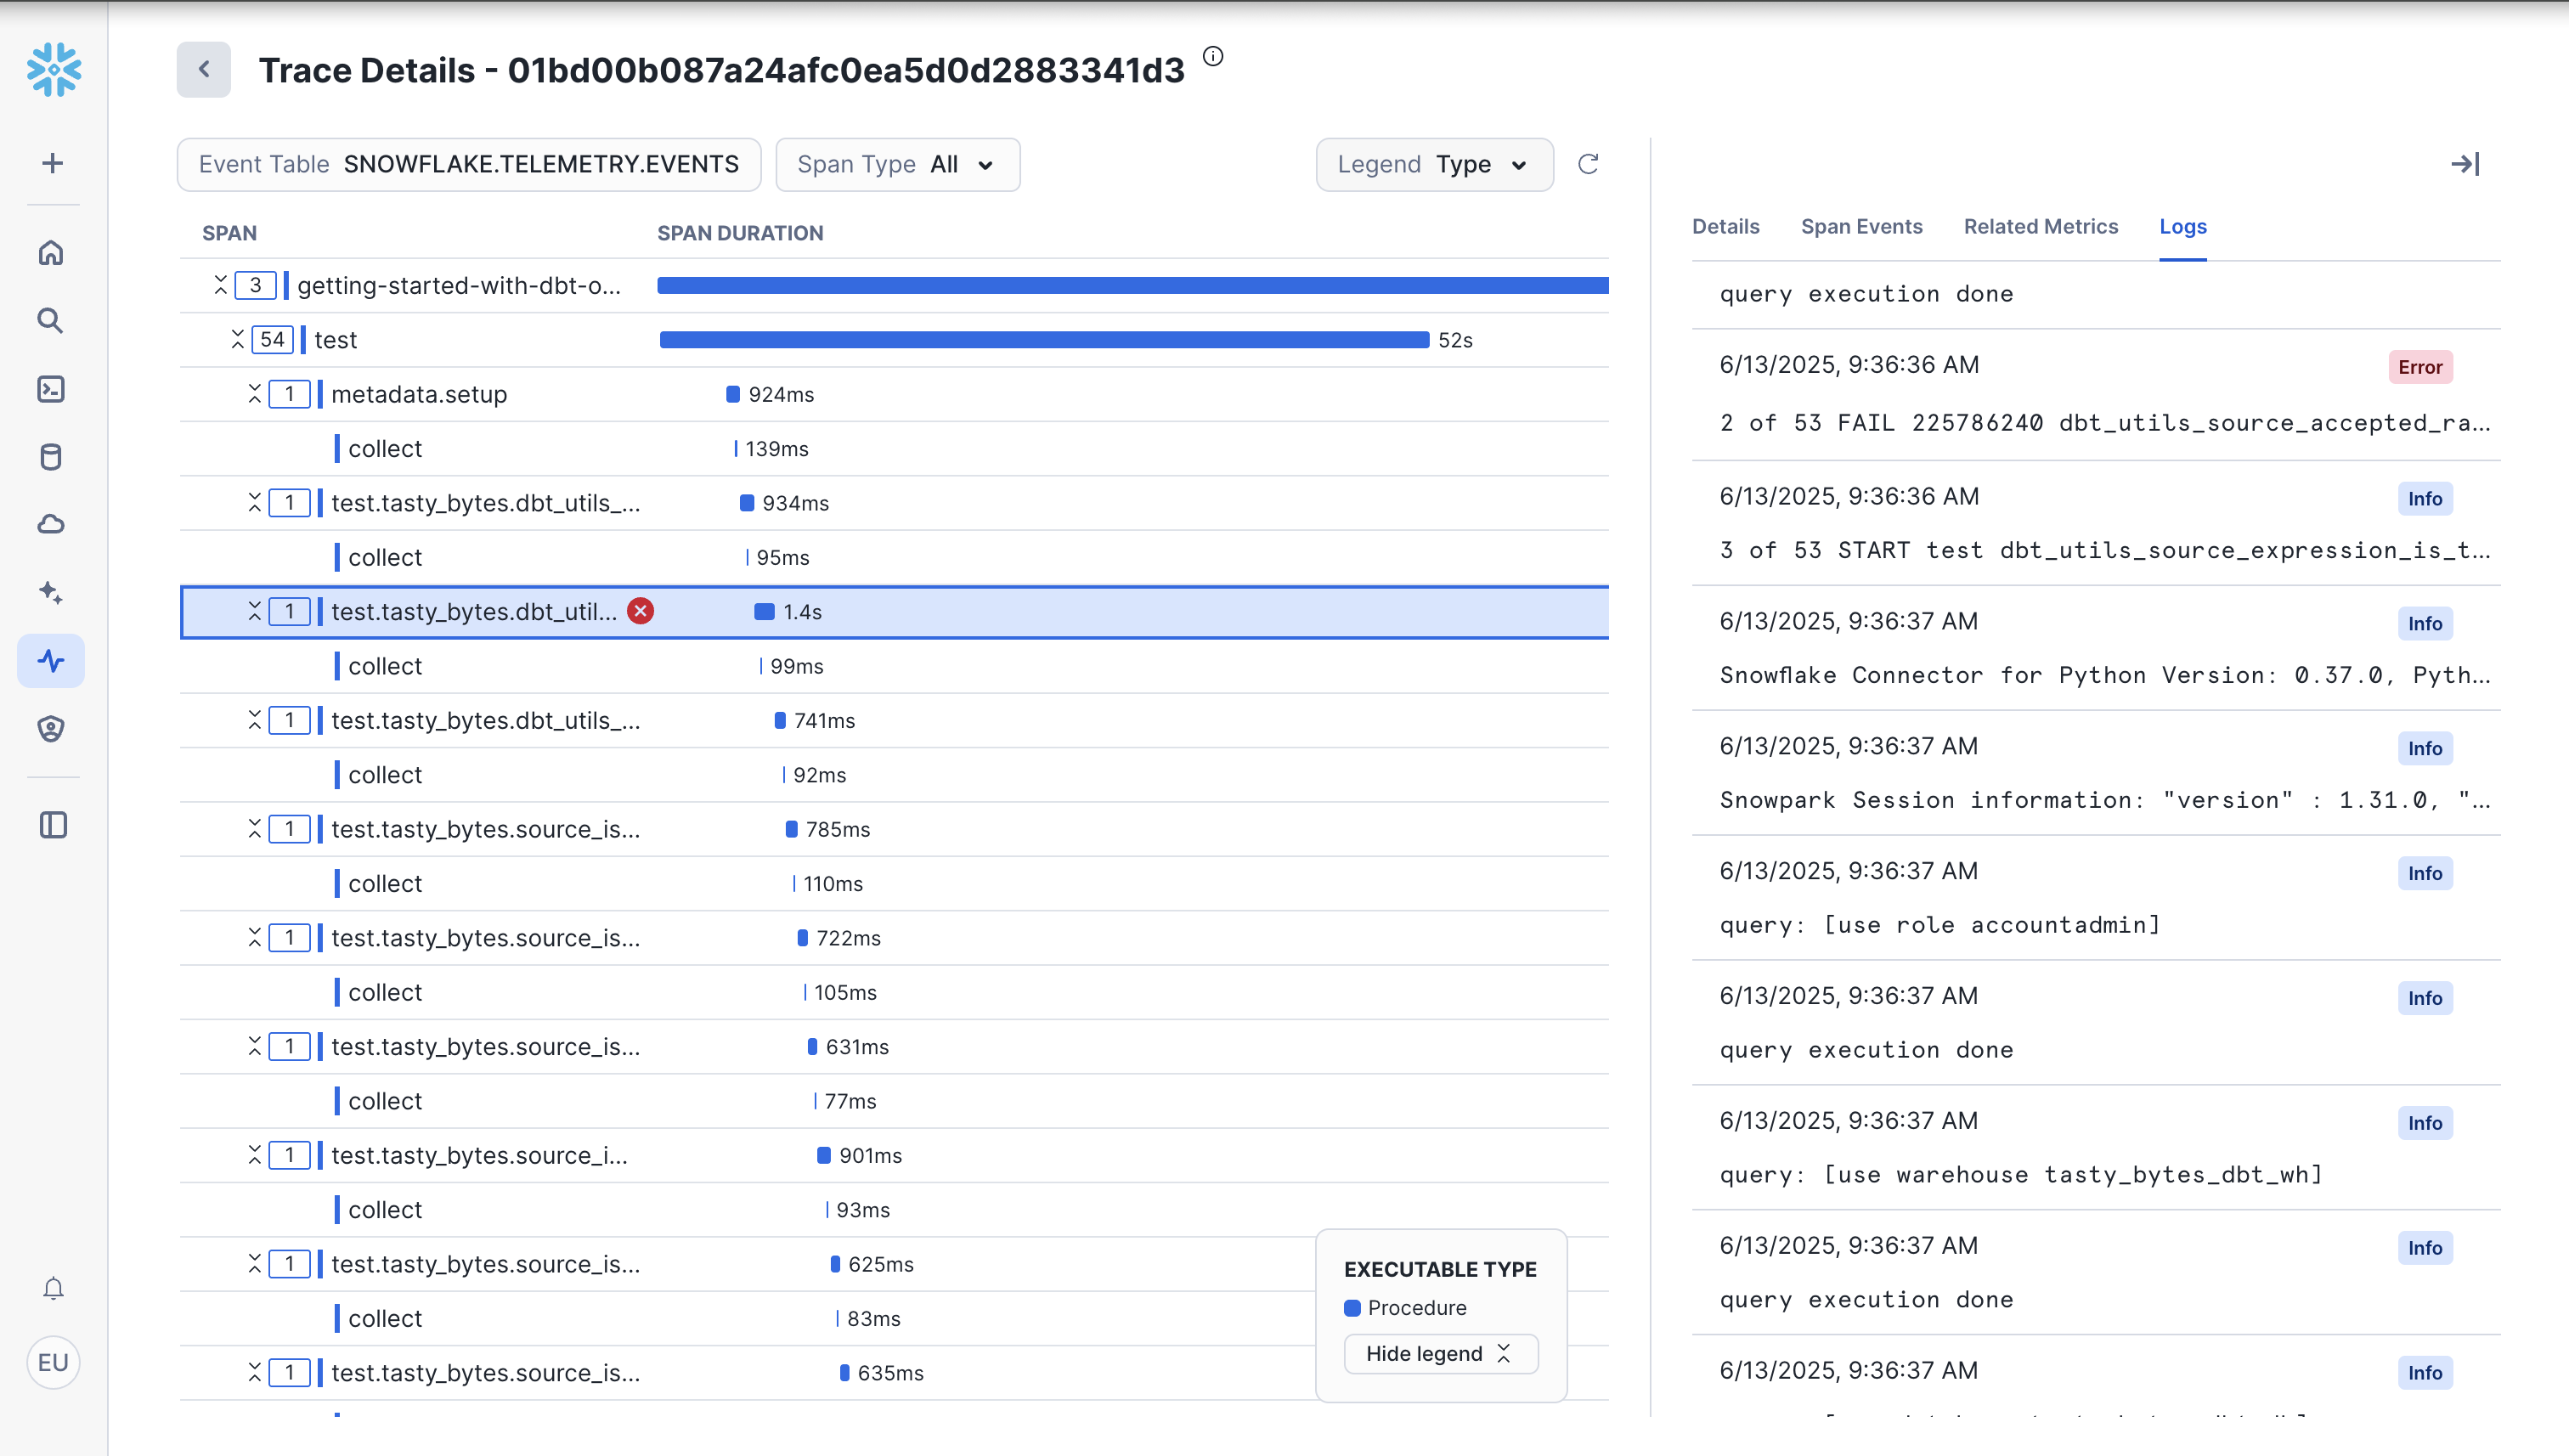Collapse the test span showing 54 children
Viewport: 2569px width, 1456px height.
click(x=237, y=340)
